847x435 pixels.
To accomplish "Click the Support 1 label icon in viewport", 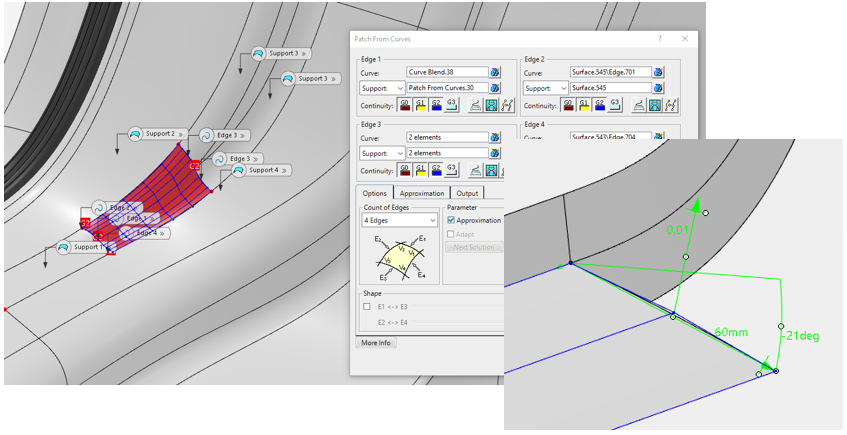I will pyautogui.click(x=64, y=247).
